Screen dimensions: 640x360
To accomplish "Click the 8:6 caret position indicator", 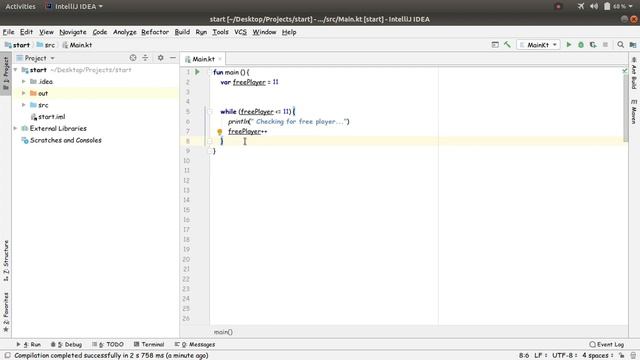I will click(524, 356).
